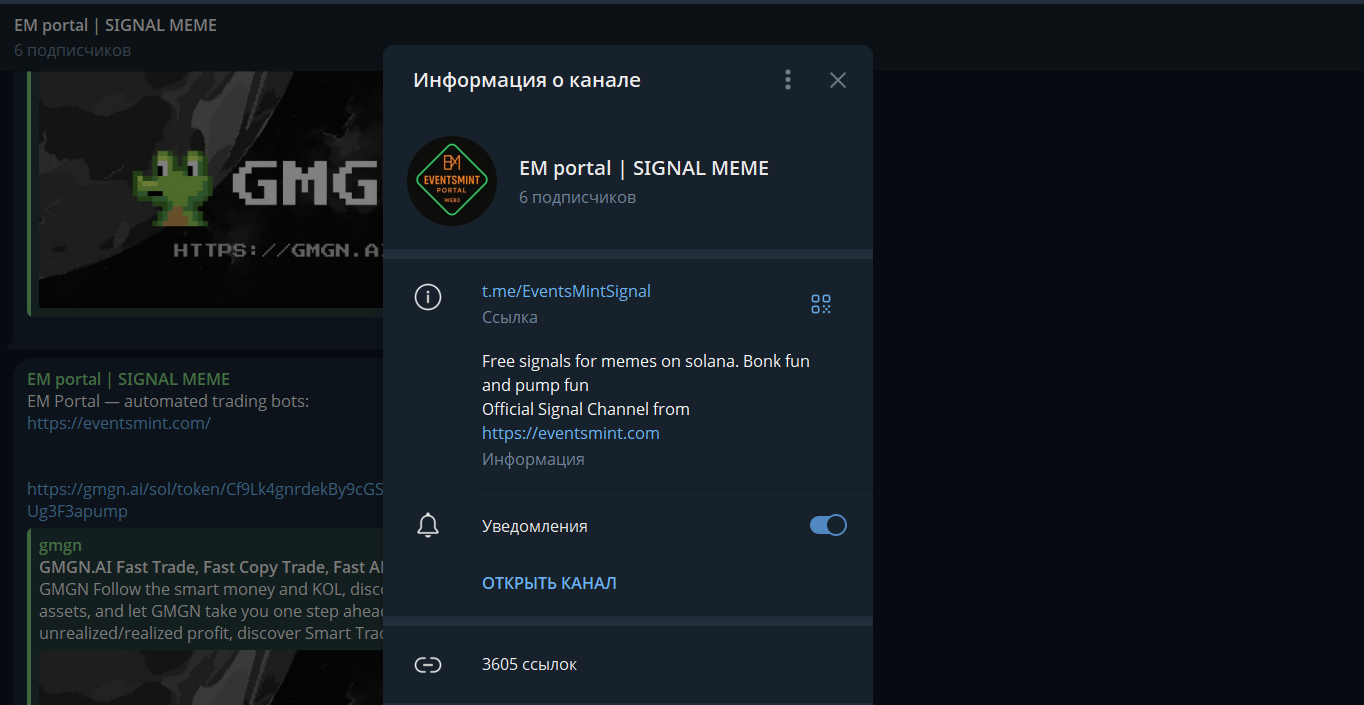This screenshot has height=705, width=1364.
Task: Click the channel name beside the avatar
Action: tap(644, 168)
